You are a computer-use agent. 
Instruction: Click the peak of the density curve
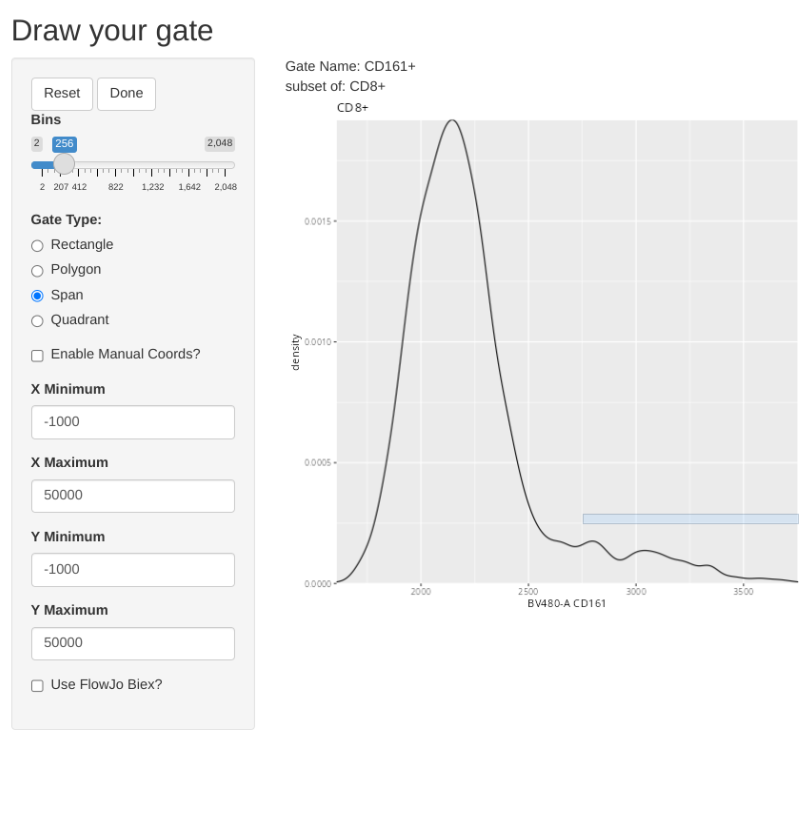452,121
